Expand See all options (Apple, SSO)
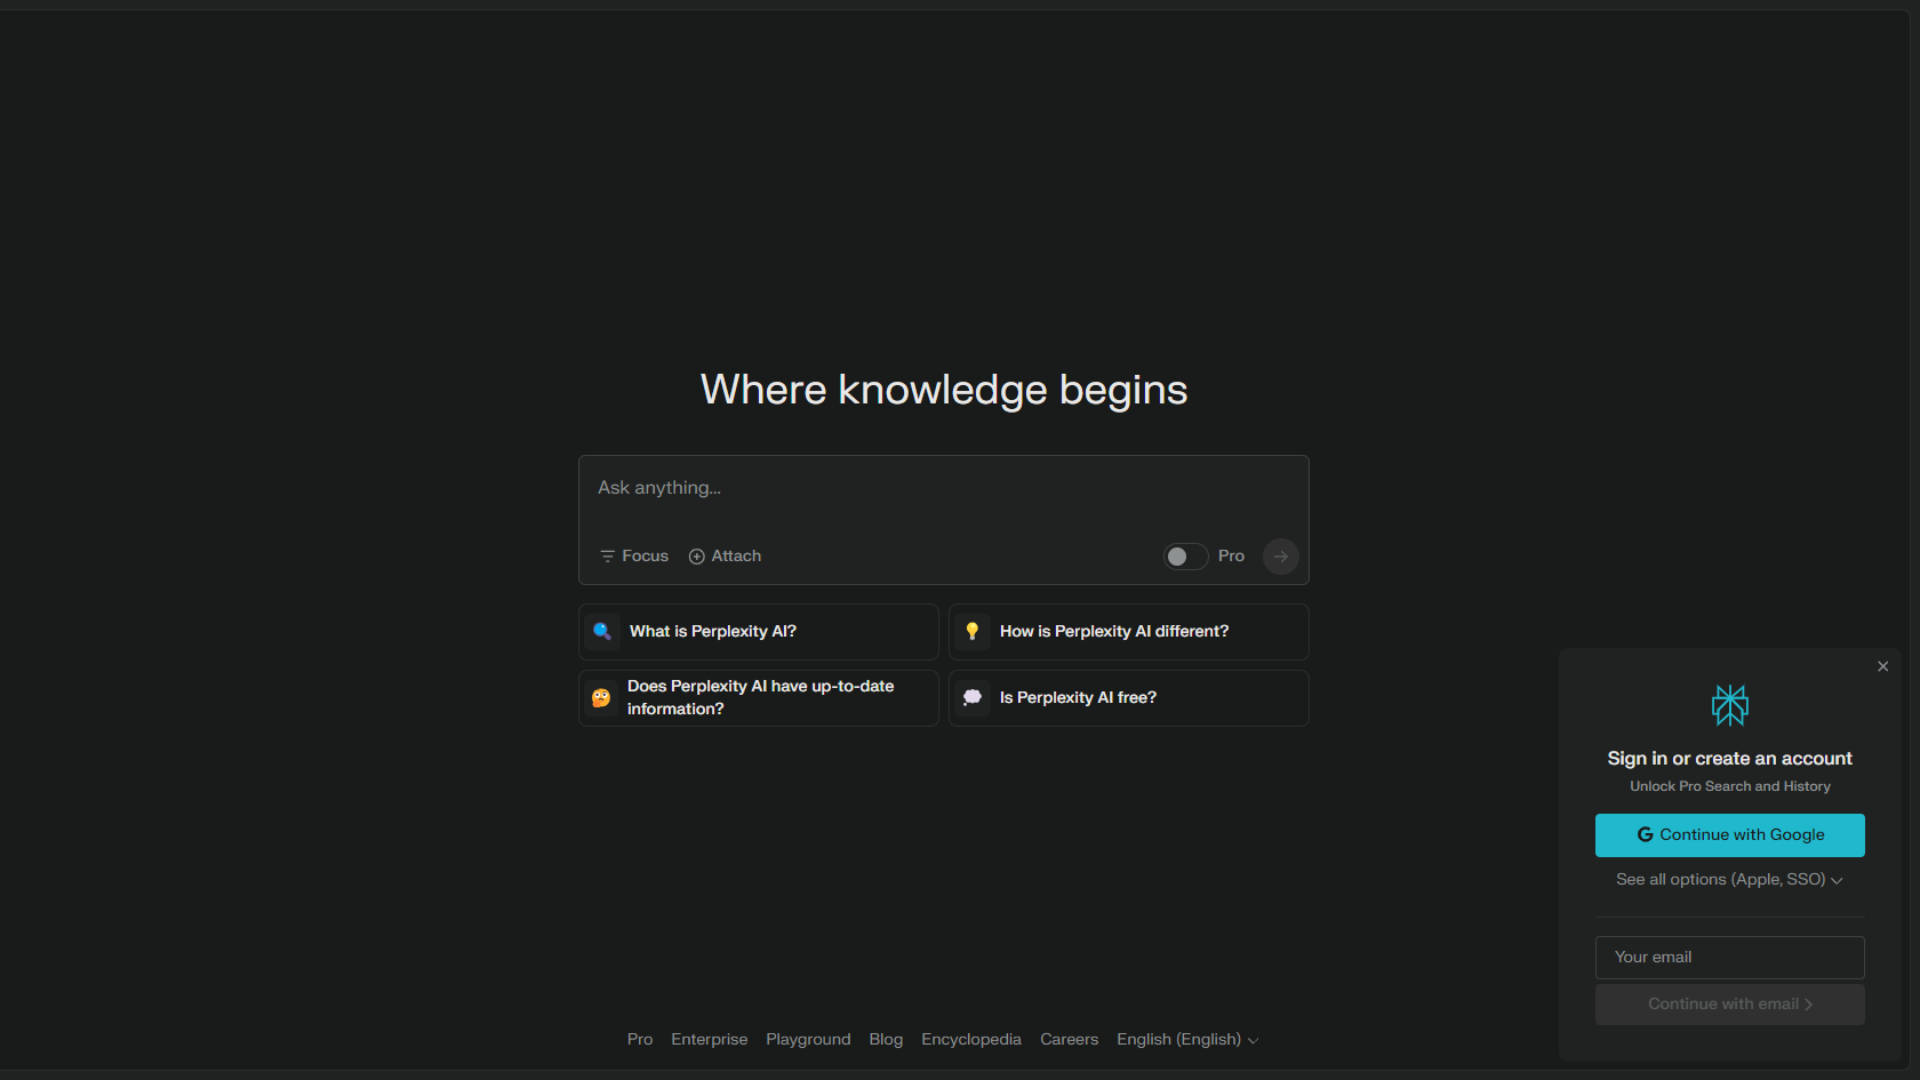This screenshot has width=1920, height=1080. [x=1729, y=880]
